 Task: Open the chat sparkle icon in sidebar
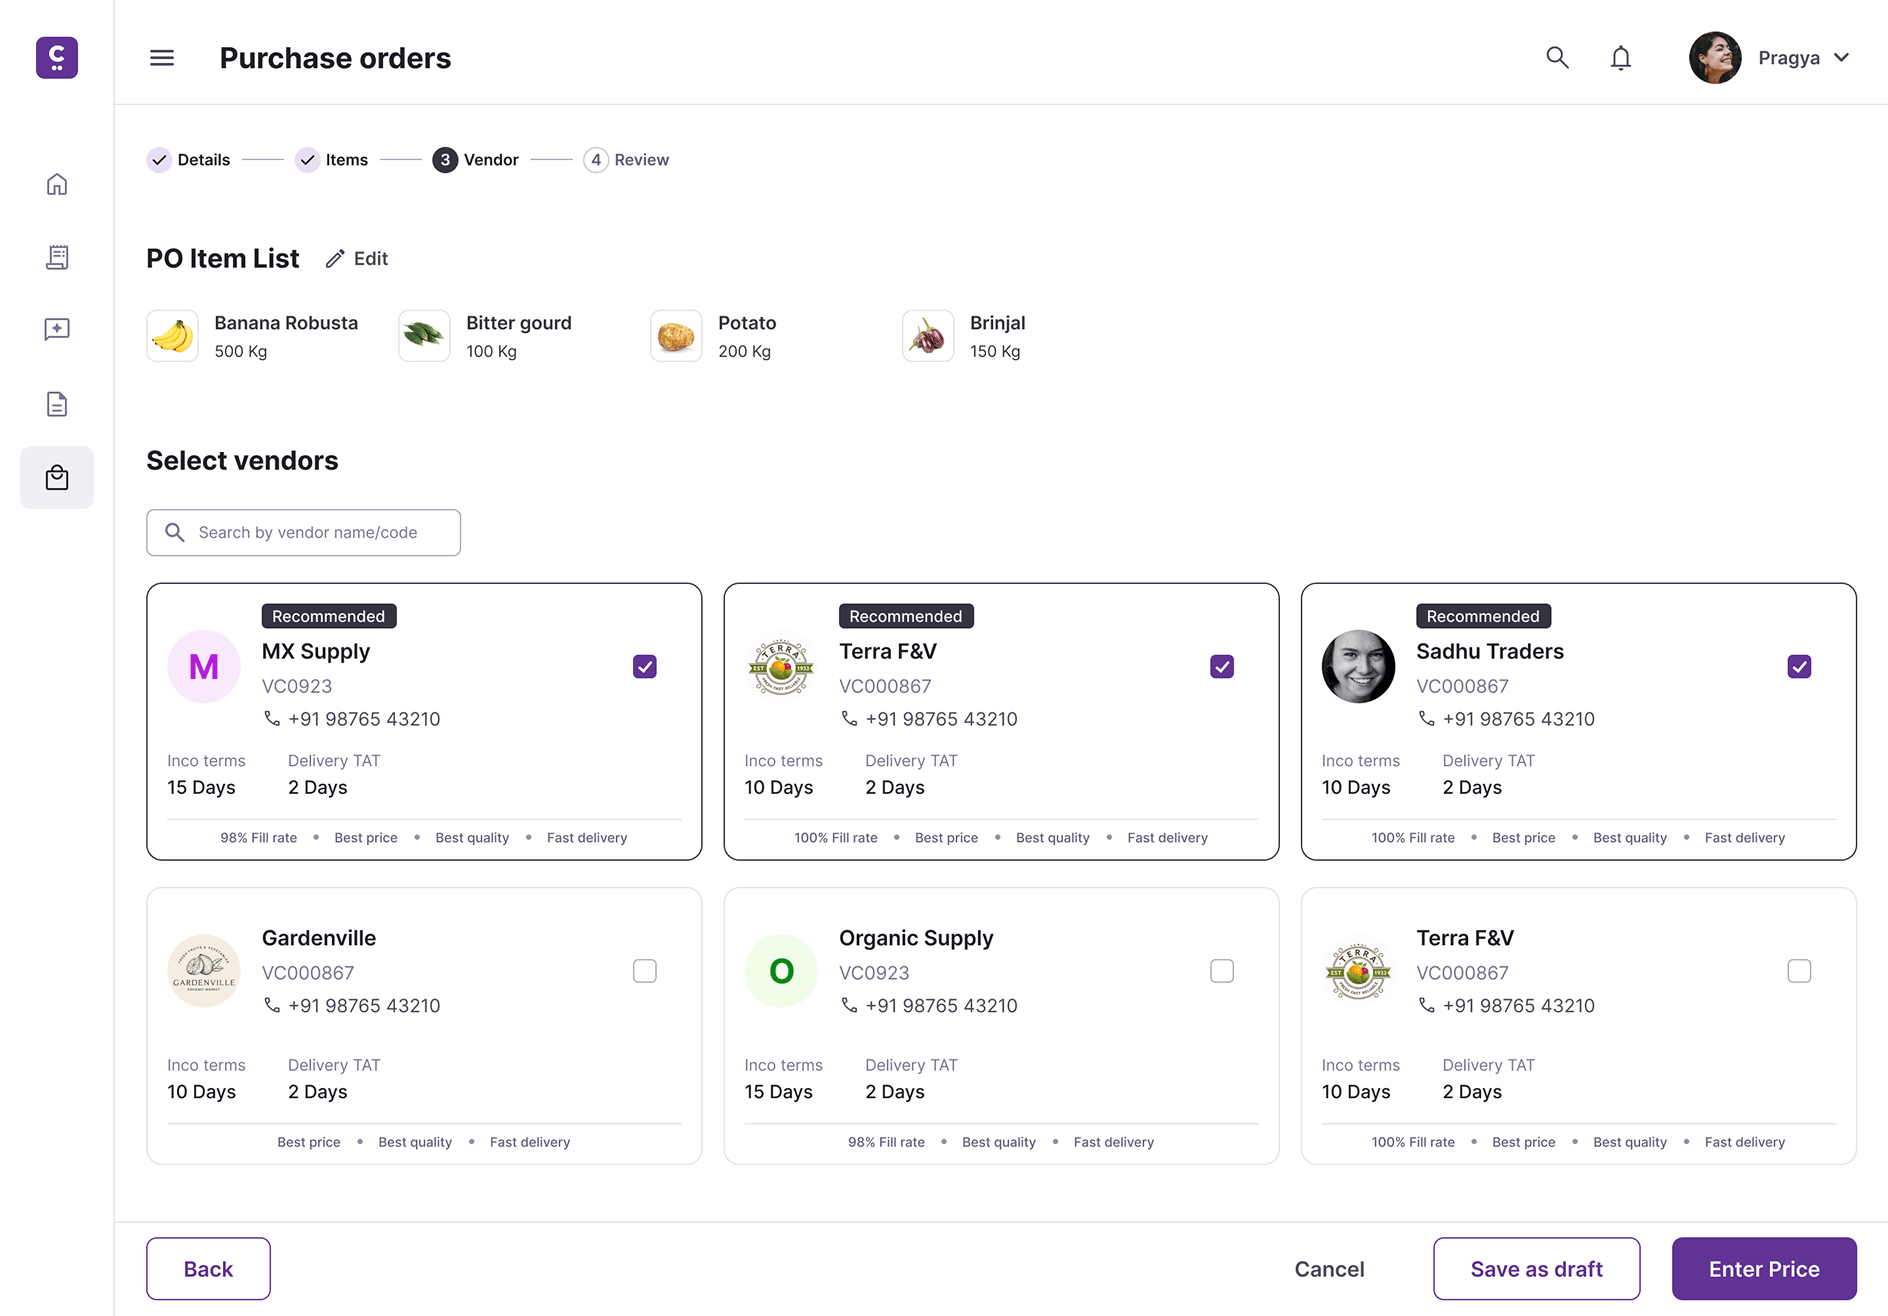(x=57, y=330)
